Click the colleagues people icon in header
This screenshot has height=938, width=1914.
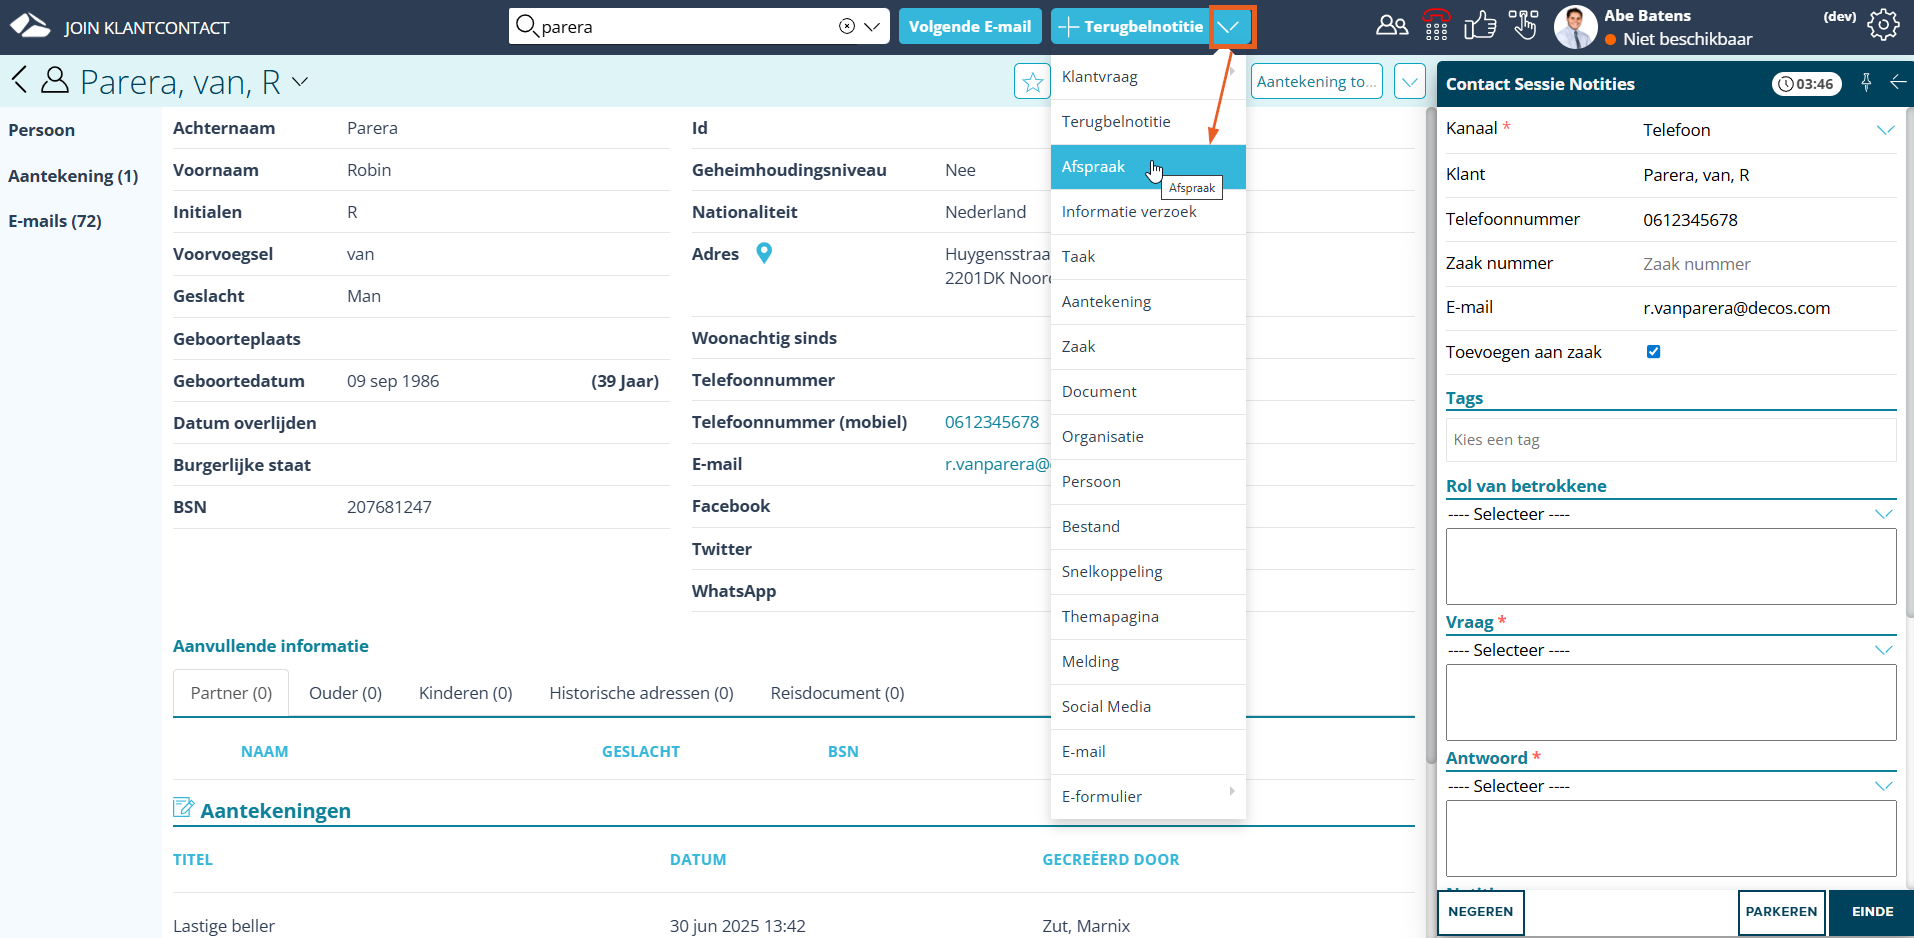click(1391, 25)
